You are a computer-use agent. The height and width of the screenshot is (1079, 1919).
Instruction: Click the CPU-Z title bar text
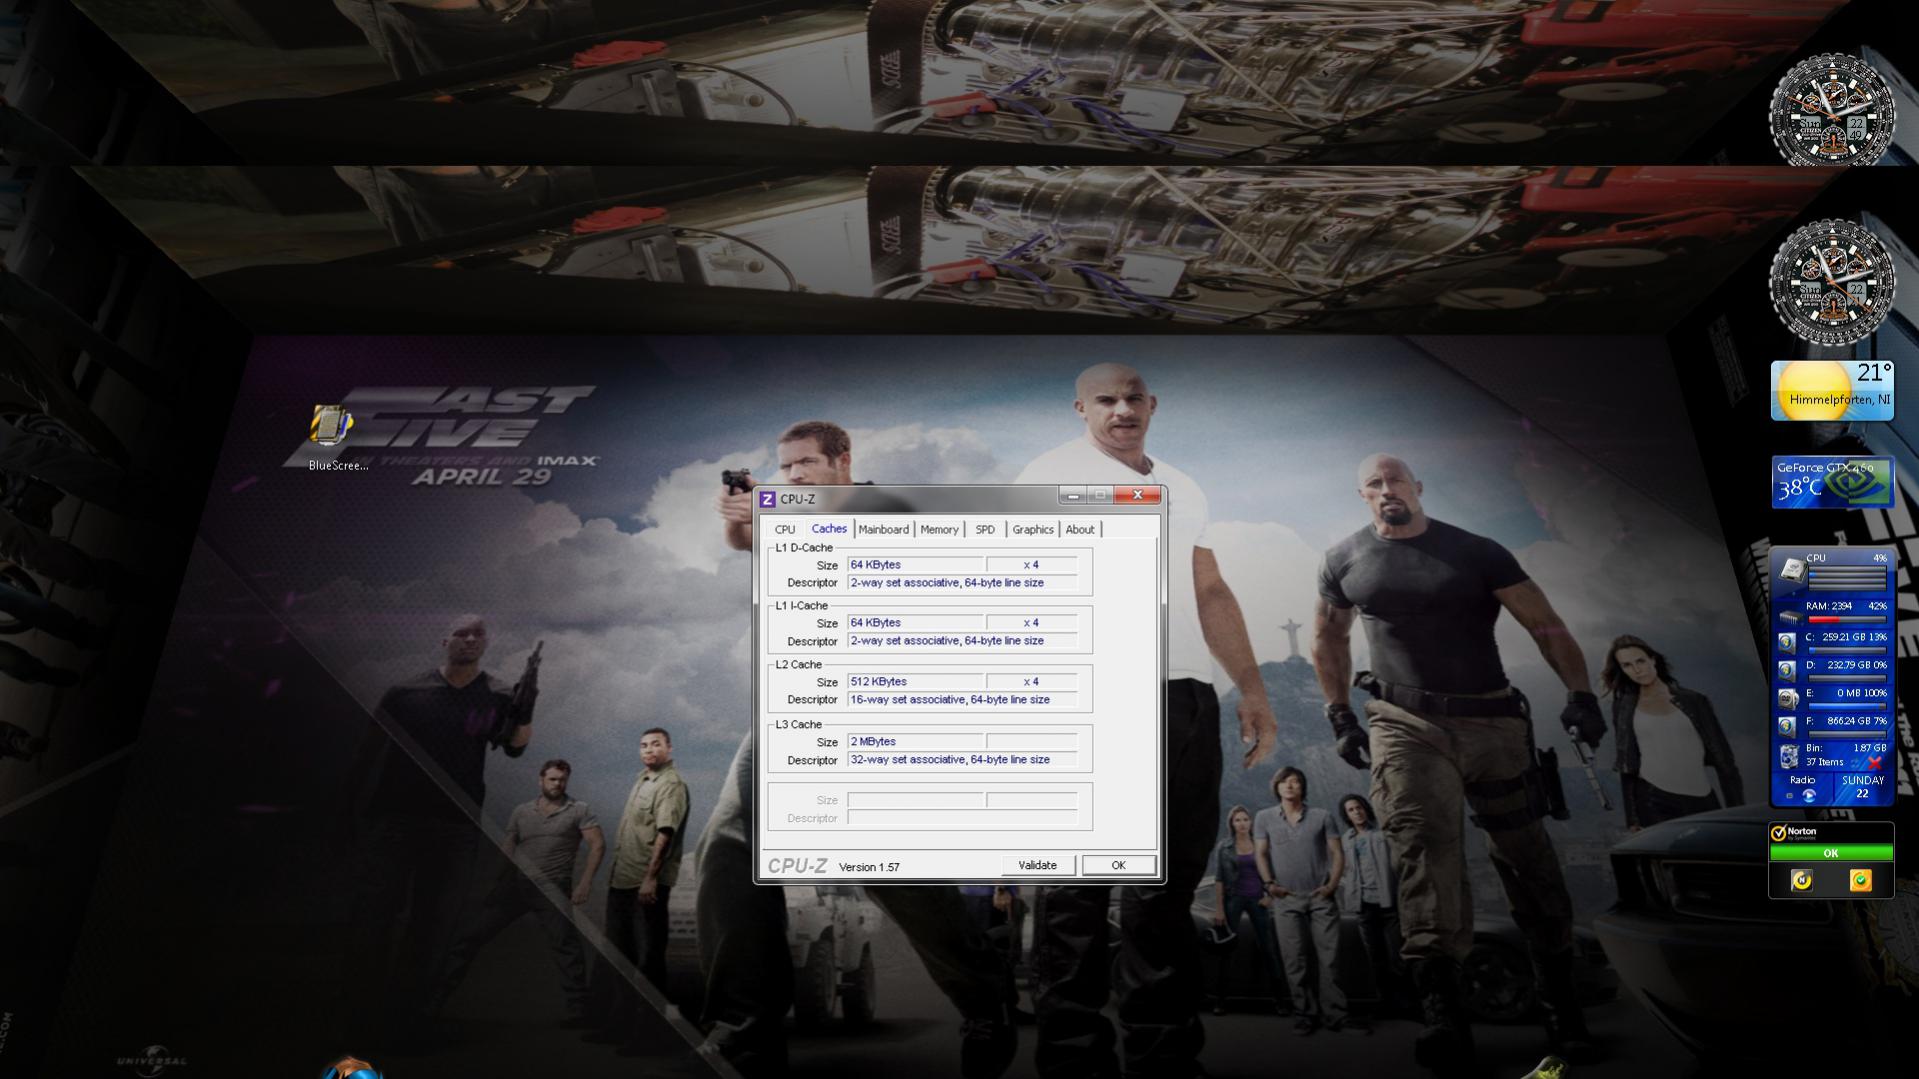tap(797, 499)
